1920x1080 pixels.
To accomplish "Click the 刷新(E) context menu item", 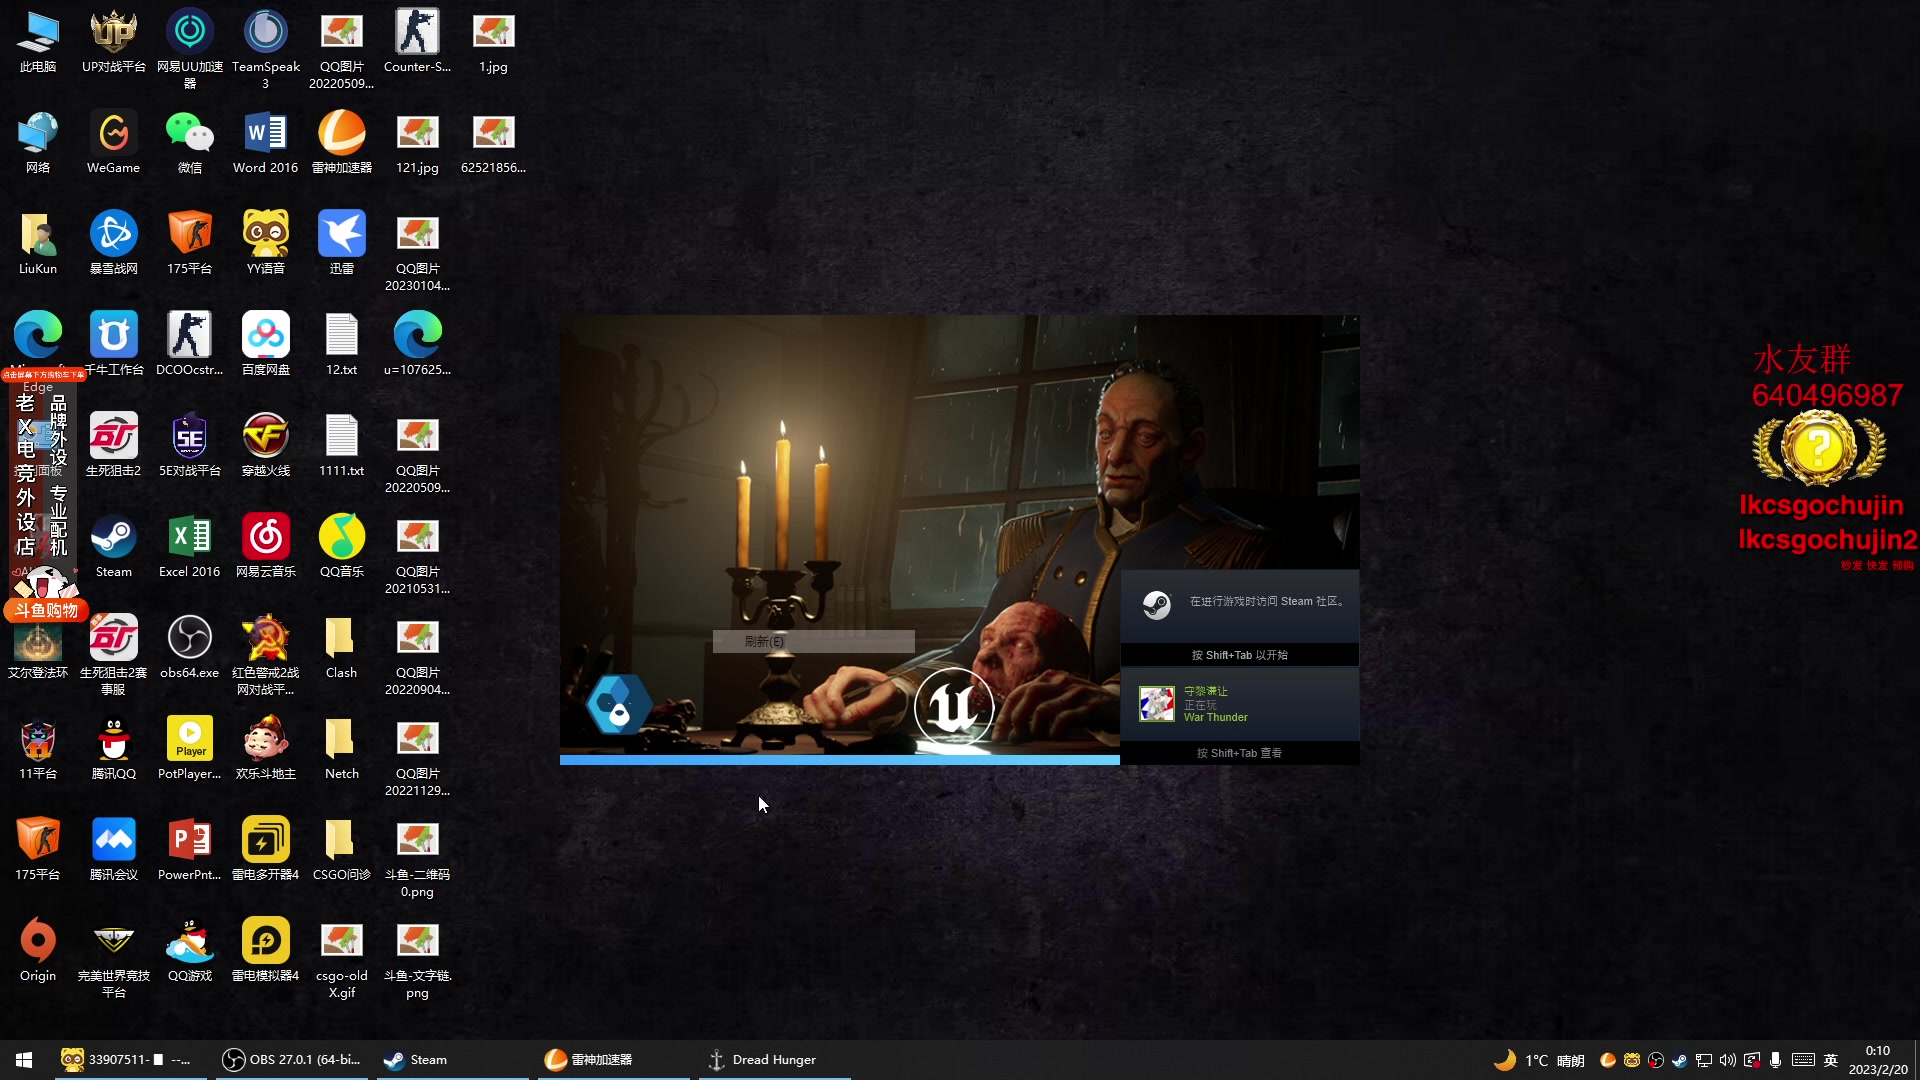I will point(813,642).
